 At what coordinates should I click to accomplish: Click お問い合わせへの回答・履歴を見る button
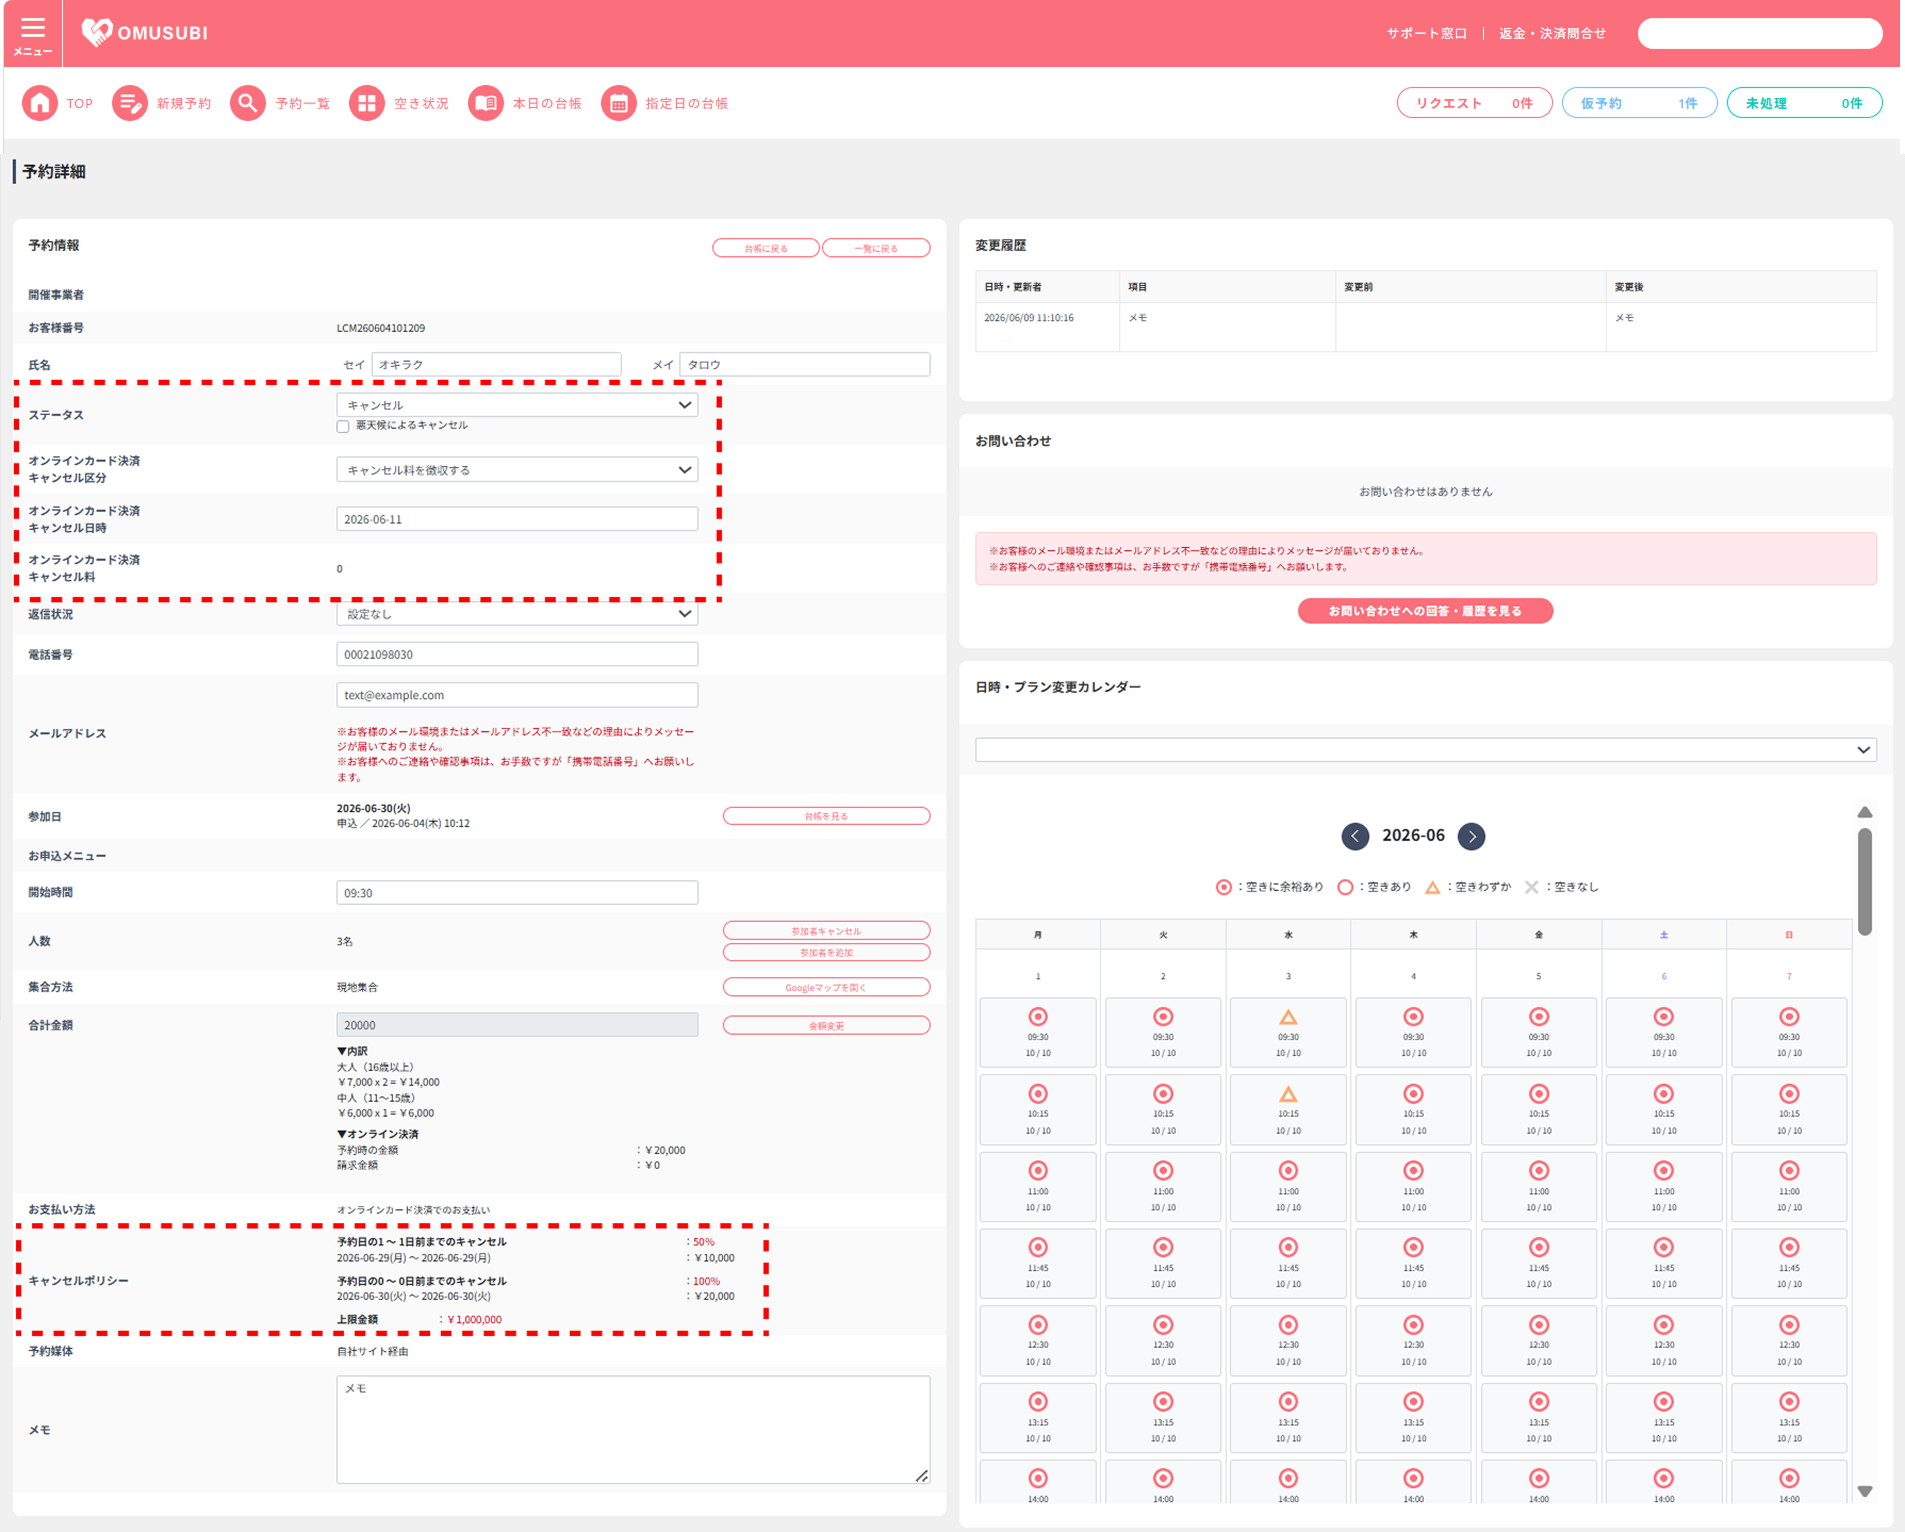[x=1425, y=611]
